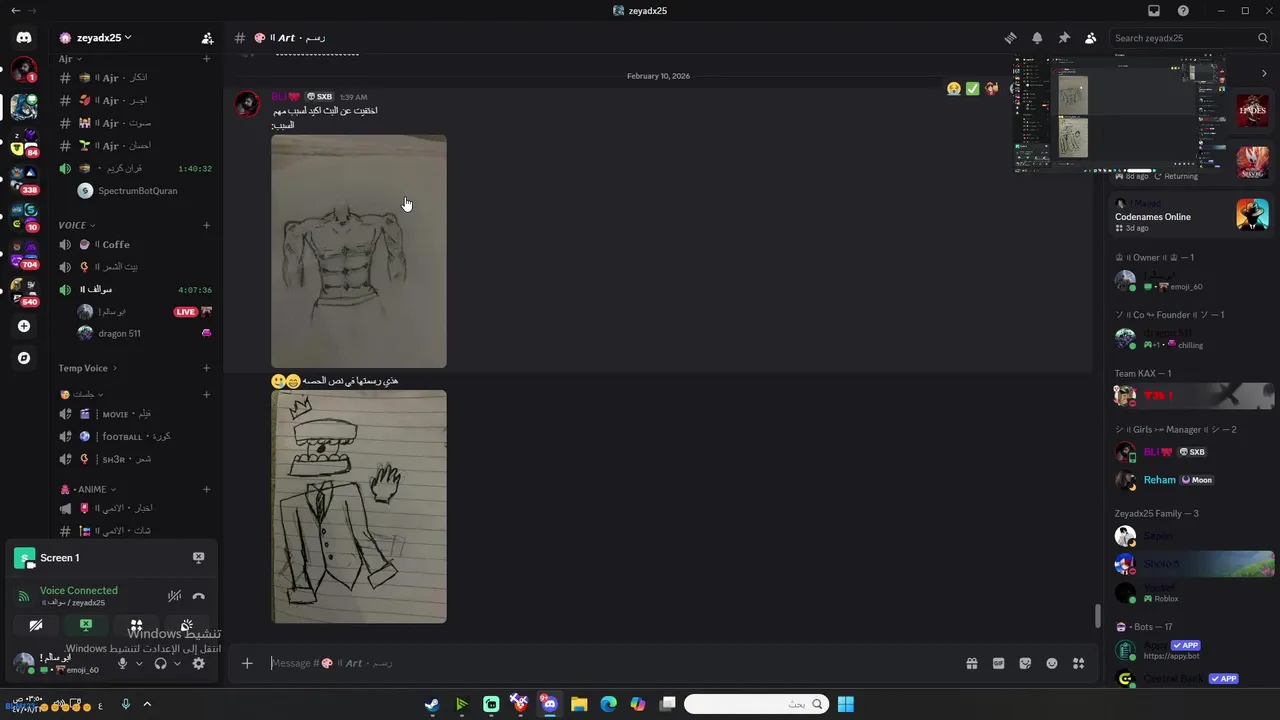The width and height of the screenshot is (1280, 720).
Task: Send a gift using the gift icon
Action: [971, 663]
